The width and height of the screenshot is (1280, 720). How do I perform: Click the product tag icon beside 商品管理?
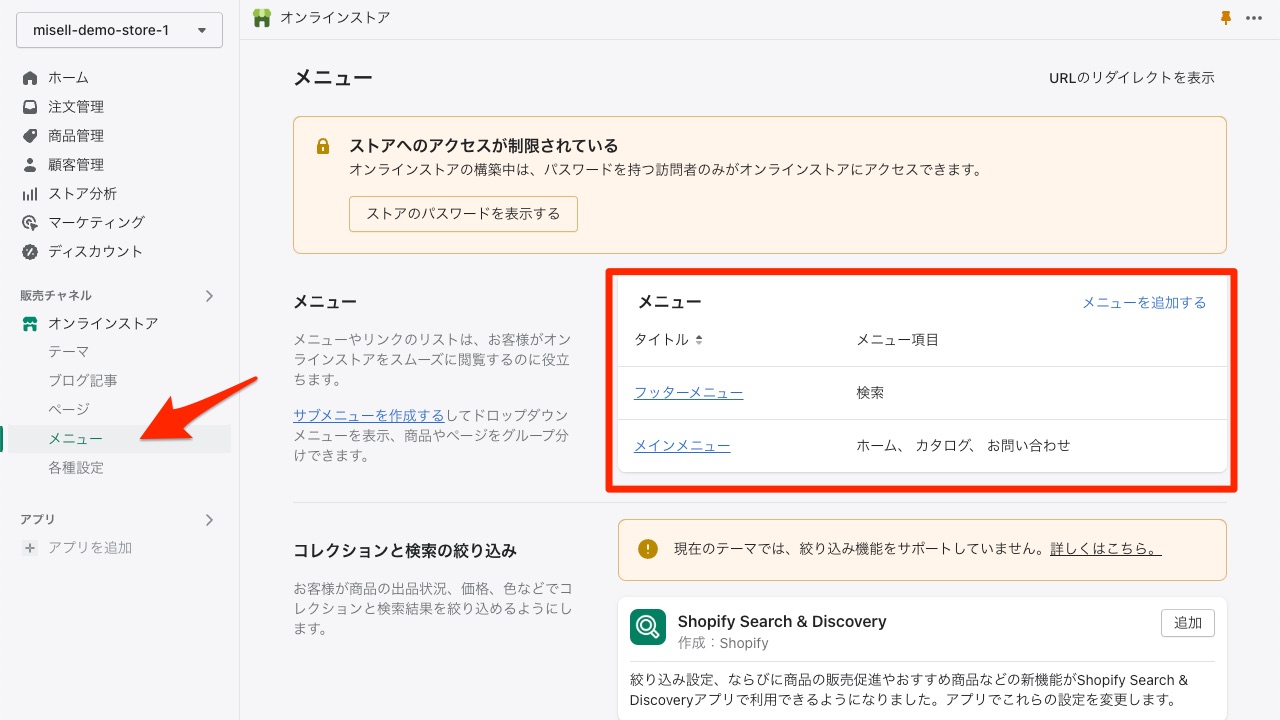pos(30,136)
